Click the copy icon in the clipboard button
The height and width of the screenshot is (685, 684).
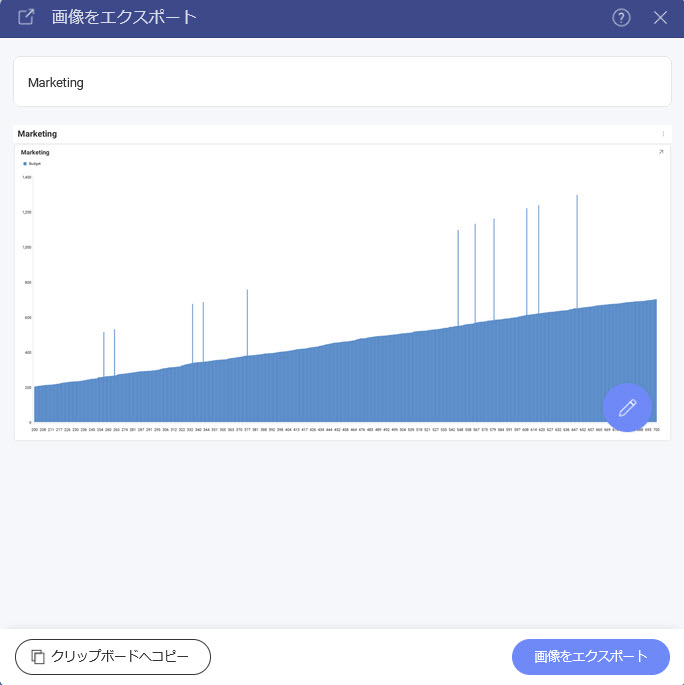(38, 657)
